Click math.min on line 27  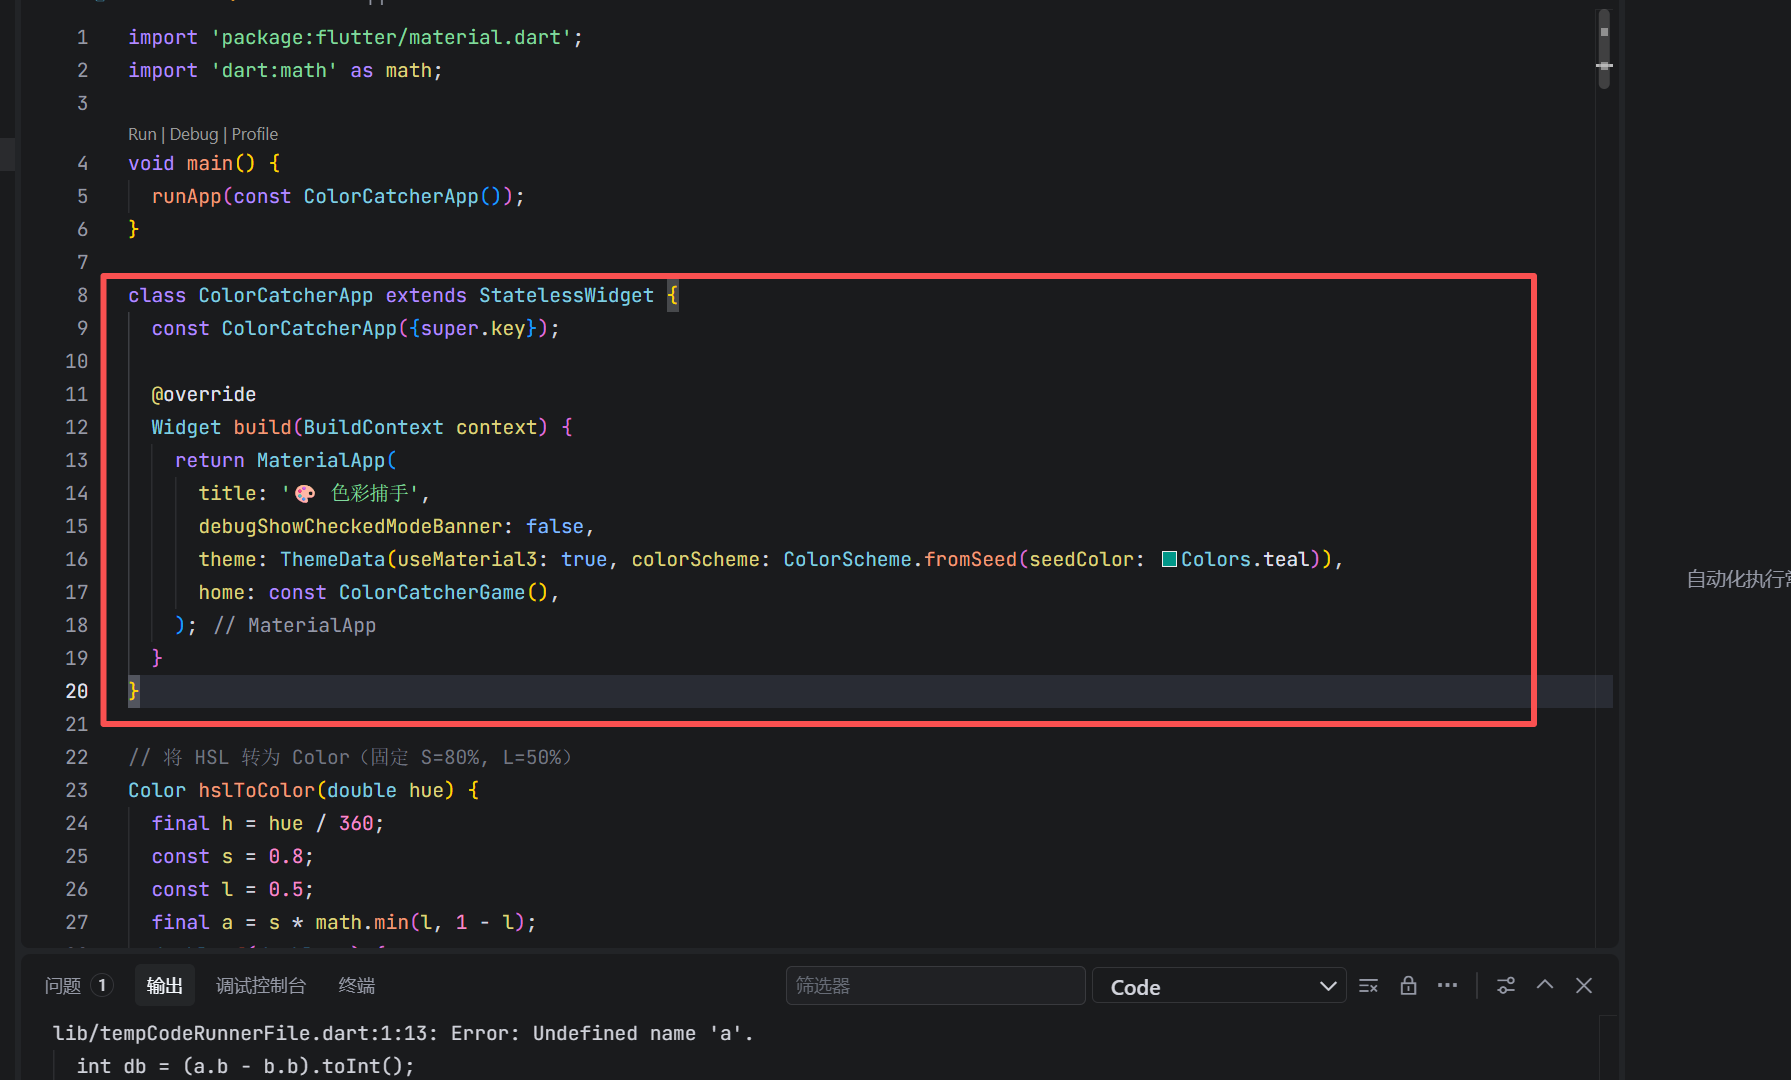click(x=362, y=922)
